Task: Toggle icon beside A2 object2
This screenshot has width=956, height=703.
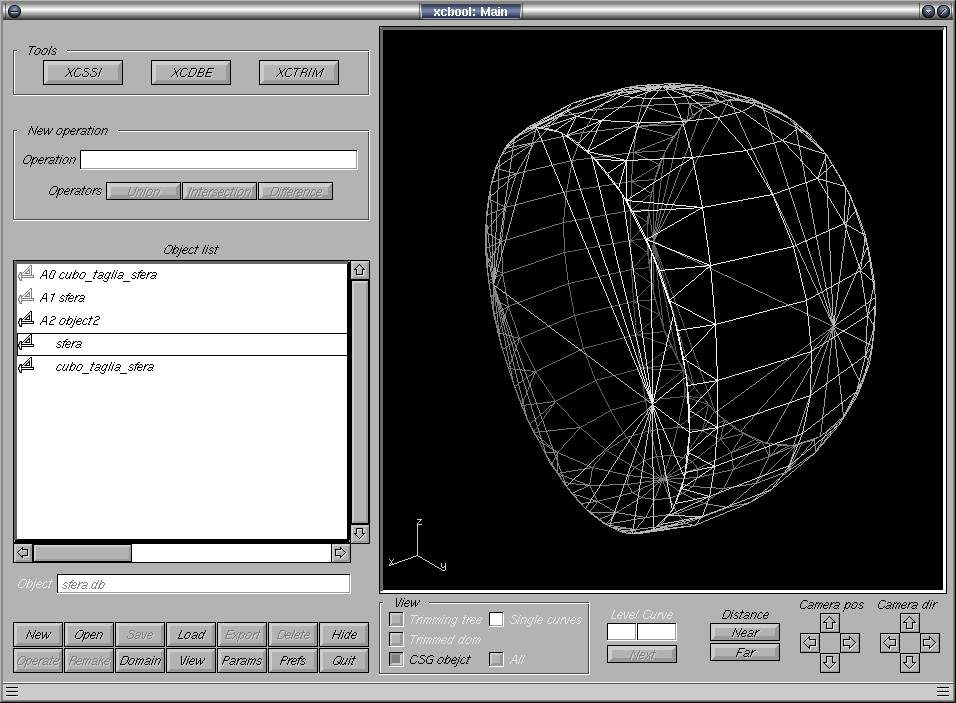Action: tap(26, 320)
